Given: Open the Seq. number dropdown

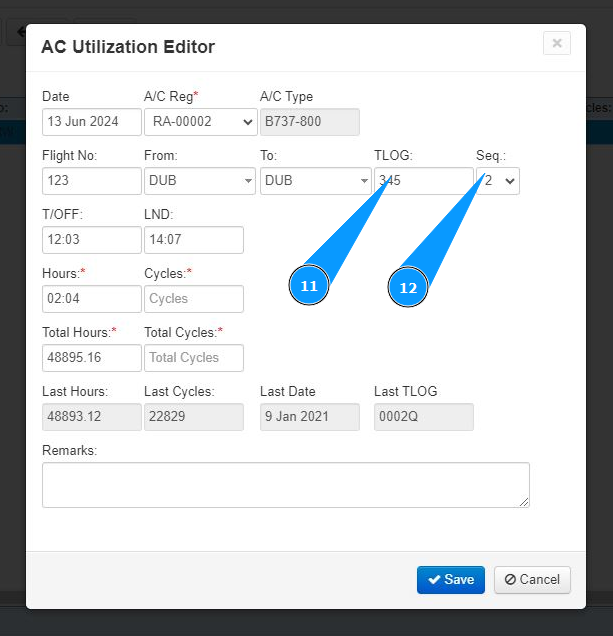Looking at the screenshot, I should pos(498,181).
